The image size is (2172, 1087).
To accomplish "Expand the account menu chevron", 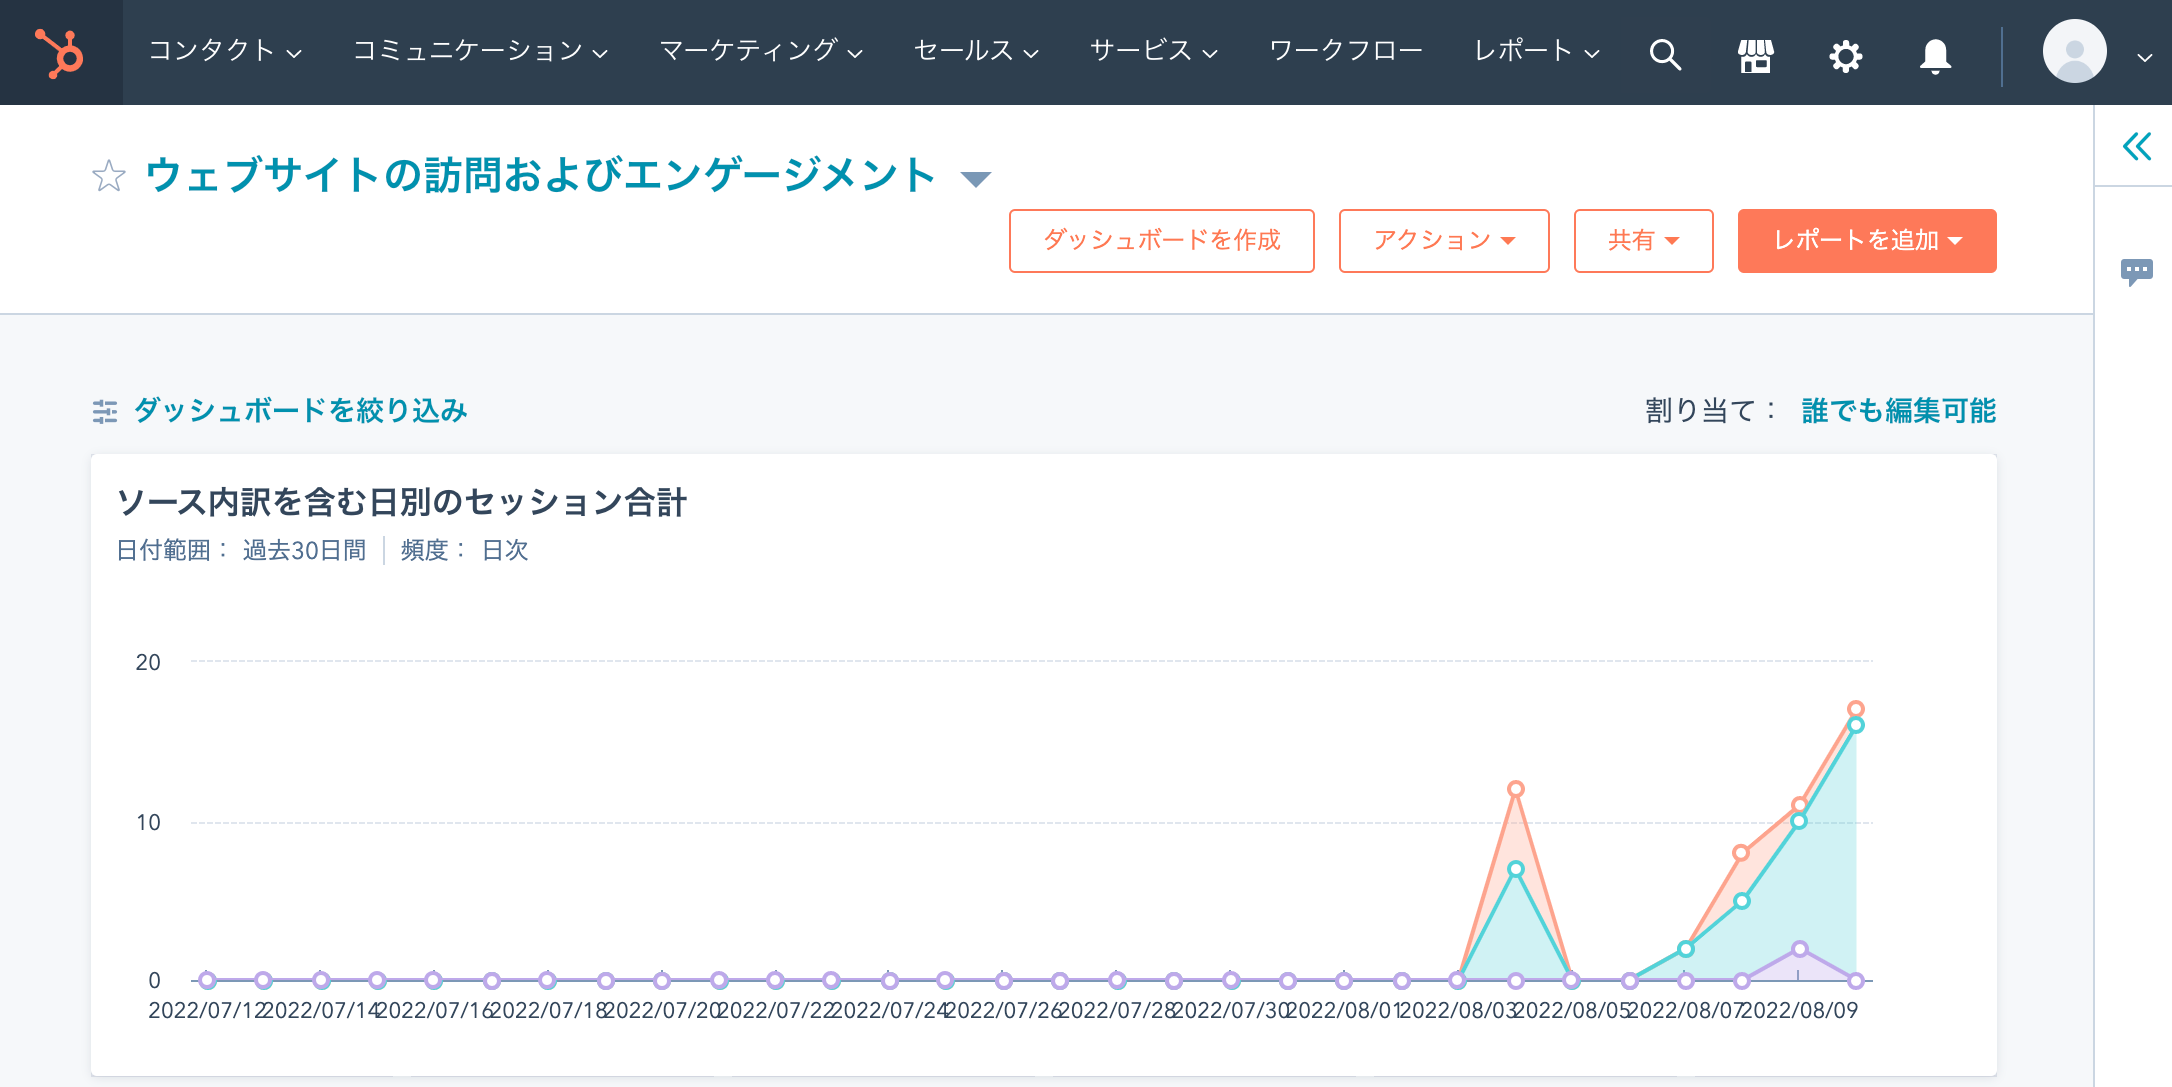I will coord(2144,58).
